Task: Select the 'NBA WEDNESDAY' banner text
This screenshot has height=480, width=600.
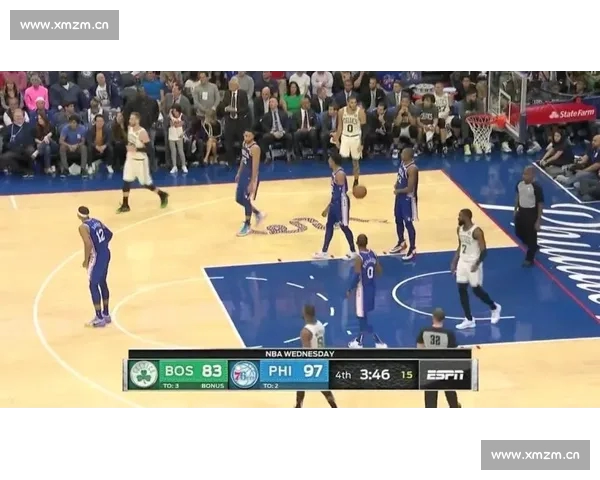Action: pos(300,354)
